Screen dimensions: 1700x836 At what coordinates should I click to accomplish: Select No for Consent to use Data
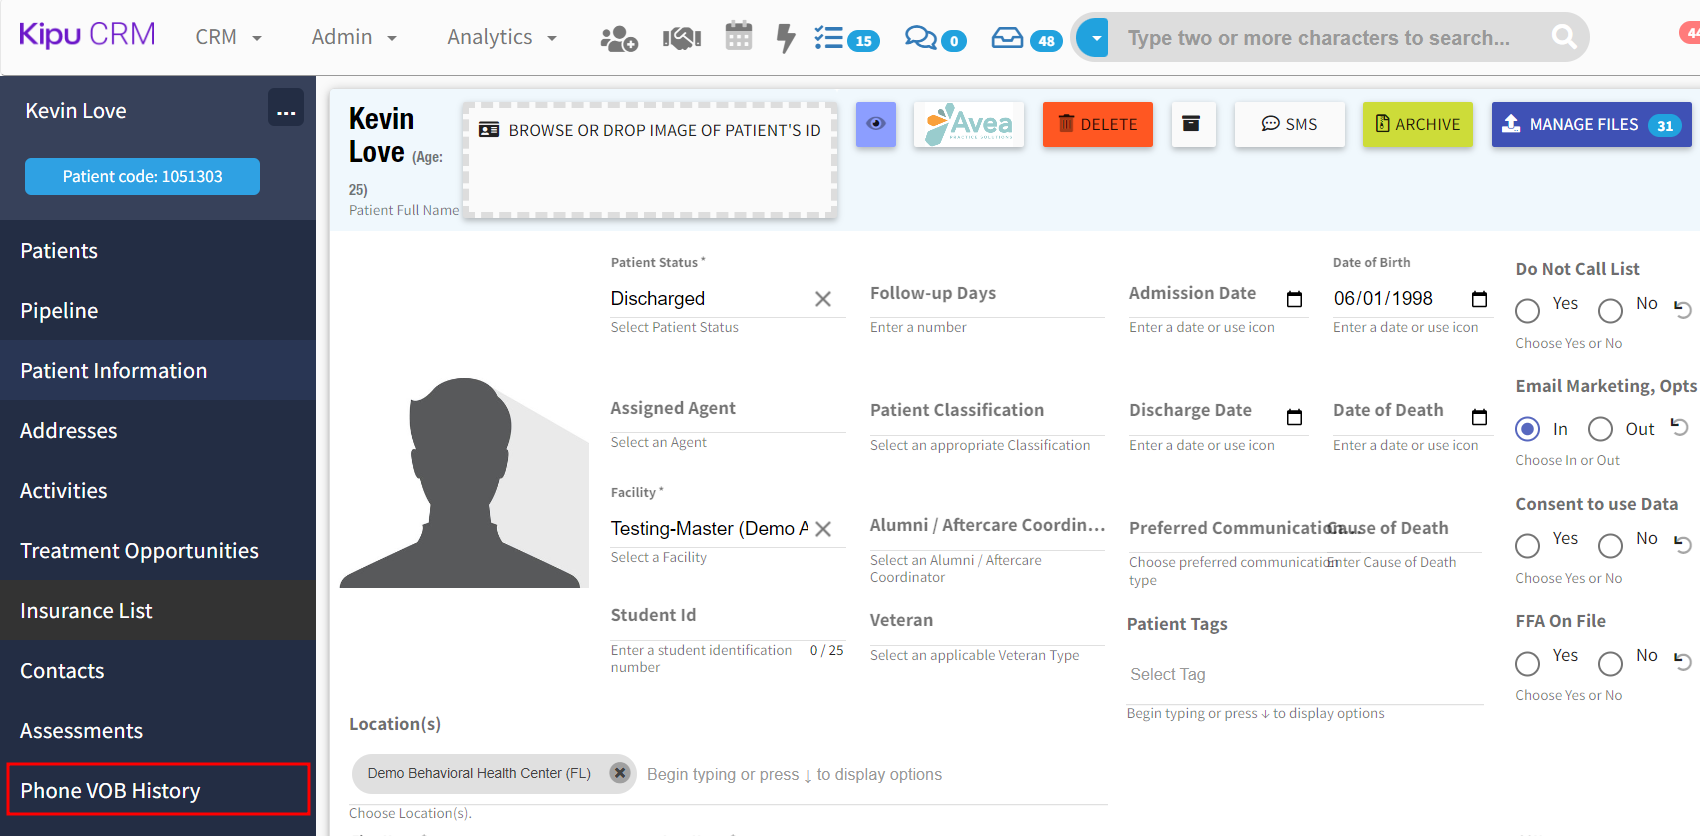(x=1610, y=546)
